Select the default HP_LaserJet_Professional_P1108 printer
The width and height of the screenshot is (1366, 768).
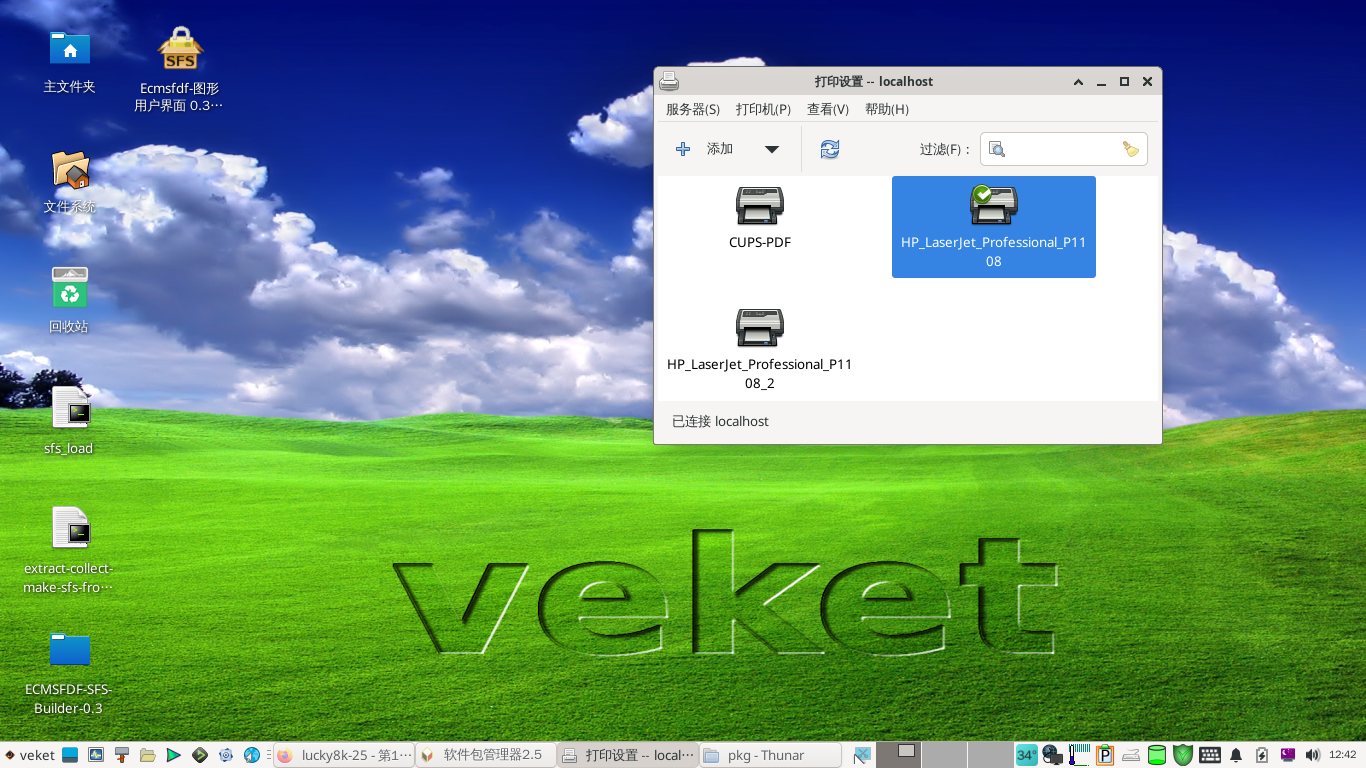click(994, 227)
